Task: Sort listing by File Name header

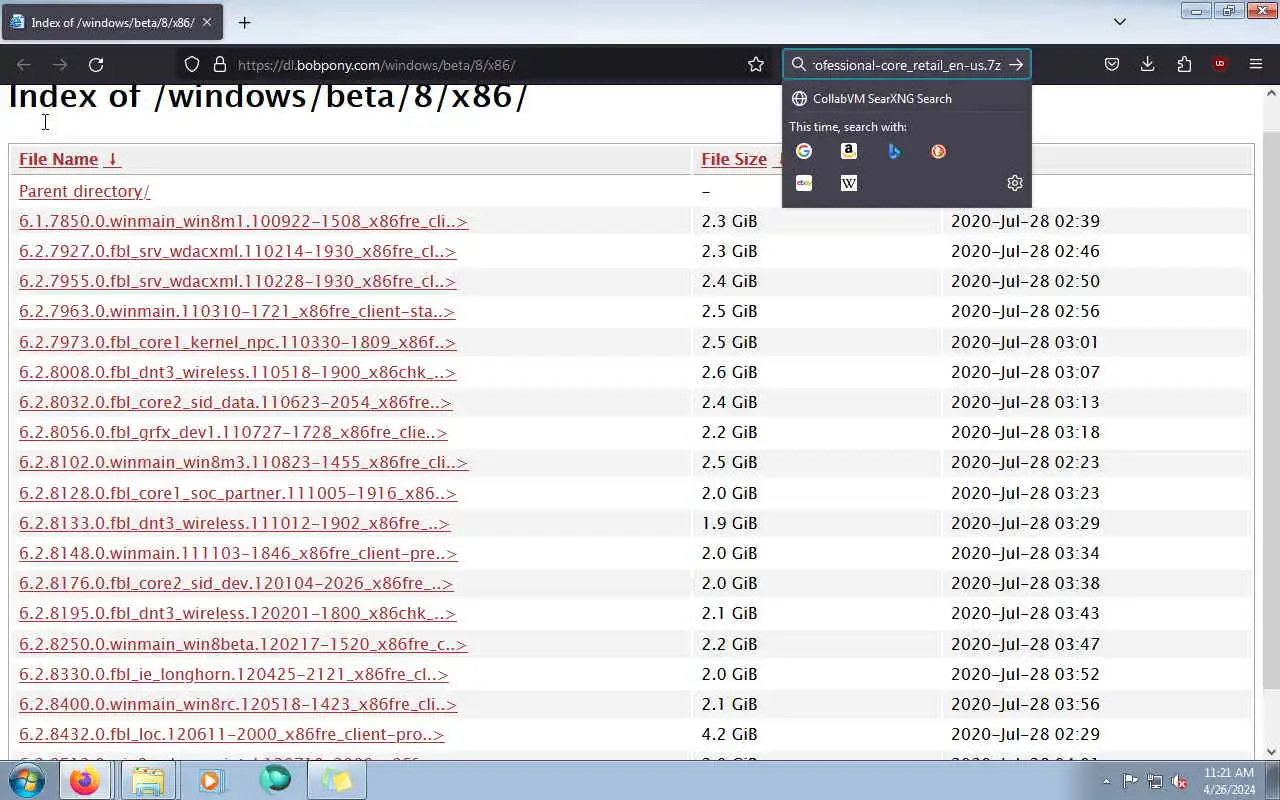Action: (68, 159)
